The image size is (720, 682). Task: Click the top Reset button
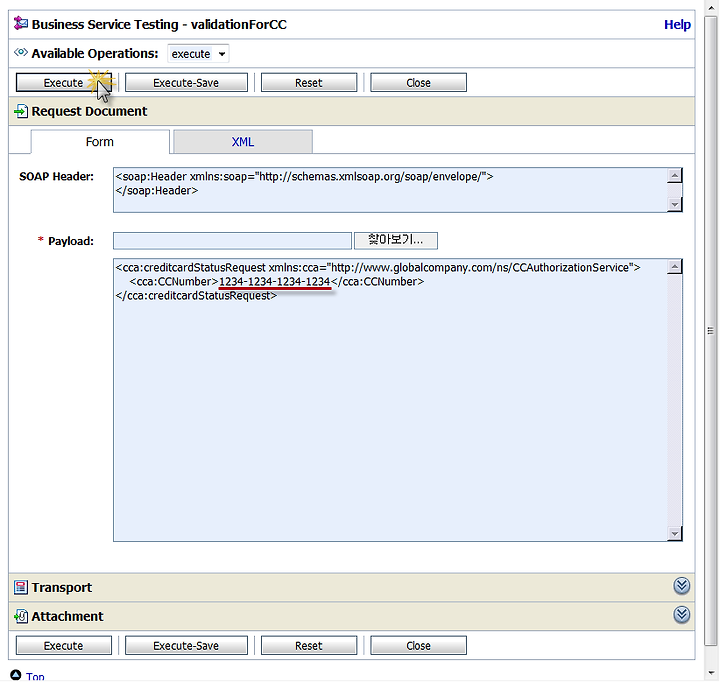(309, 83)
